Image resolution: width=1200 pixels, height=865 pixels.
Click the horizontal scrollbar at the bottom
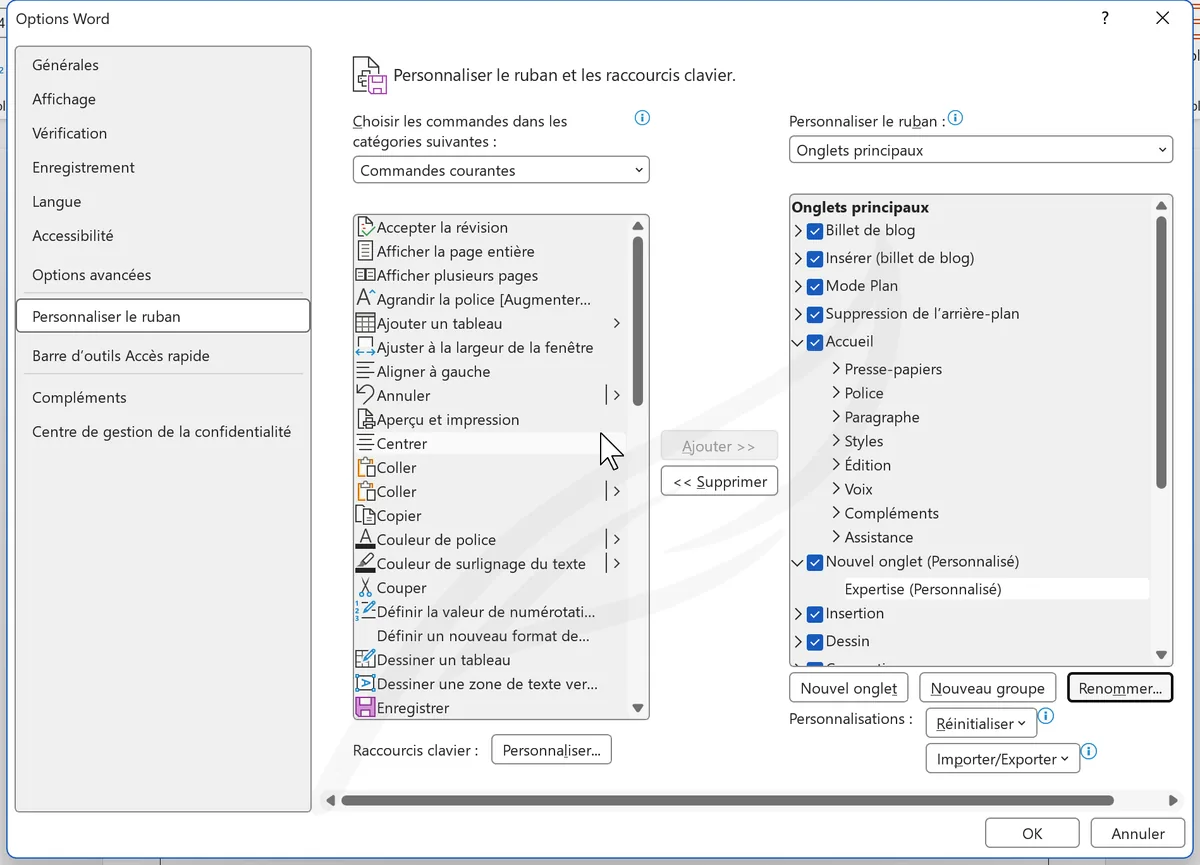click(x=727, y=800)
